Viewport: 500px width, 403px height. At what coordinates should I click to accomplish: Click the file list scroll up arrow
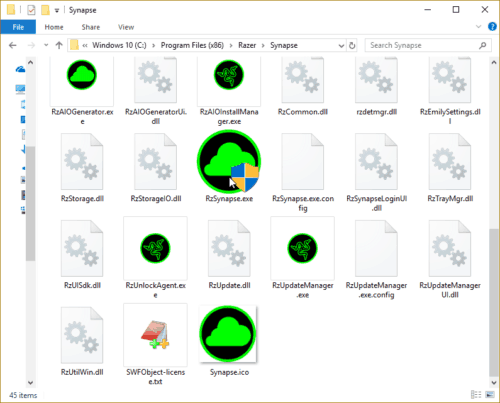click(494, 62)
